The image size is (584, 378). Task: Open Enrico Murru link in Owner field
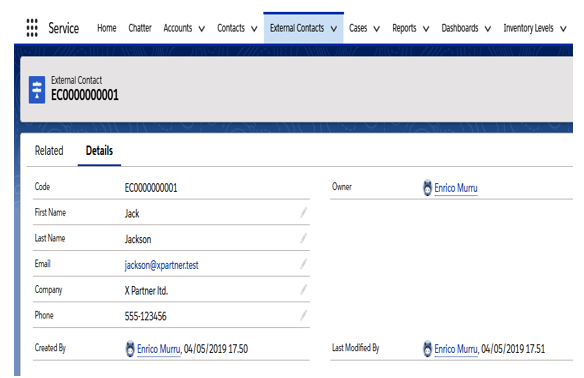[456, 188]
